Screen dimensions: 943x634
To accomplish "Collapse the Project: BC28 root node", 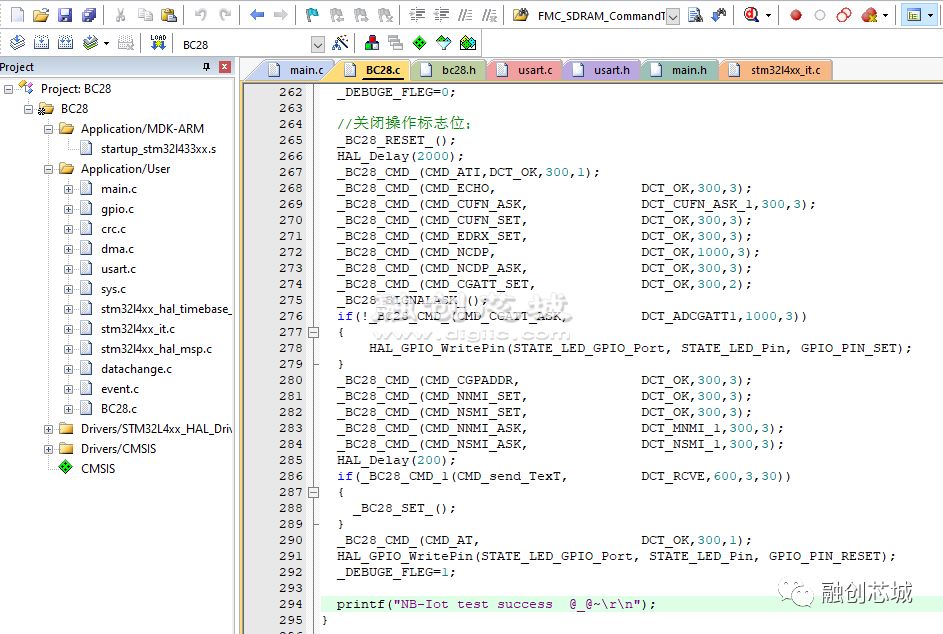I will [x=8, y=89].
